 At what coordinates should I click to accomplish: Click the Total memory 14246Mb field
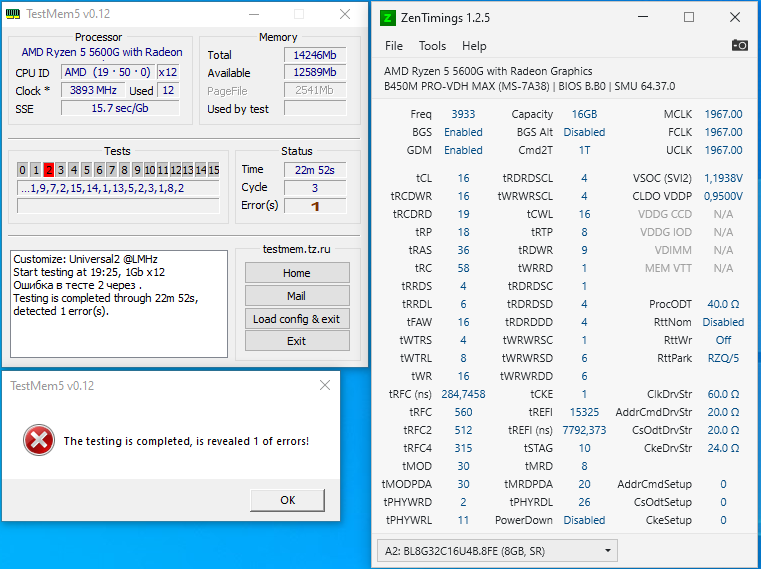point(315,55)
